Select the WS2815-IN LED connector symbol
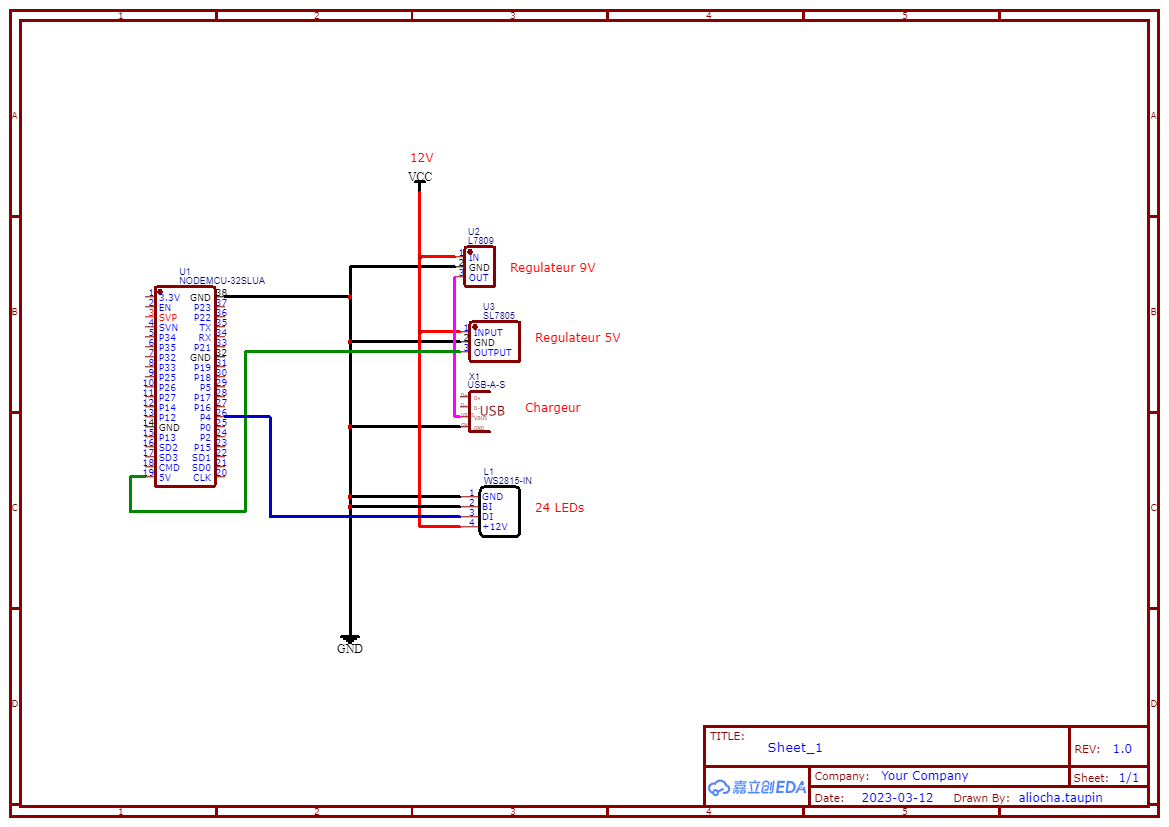The height and width of the screenshot is (827, 1169). click(x=499, y=511)
